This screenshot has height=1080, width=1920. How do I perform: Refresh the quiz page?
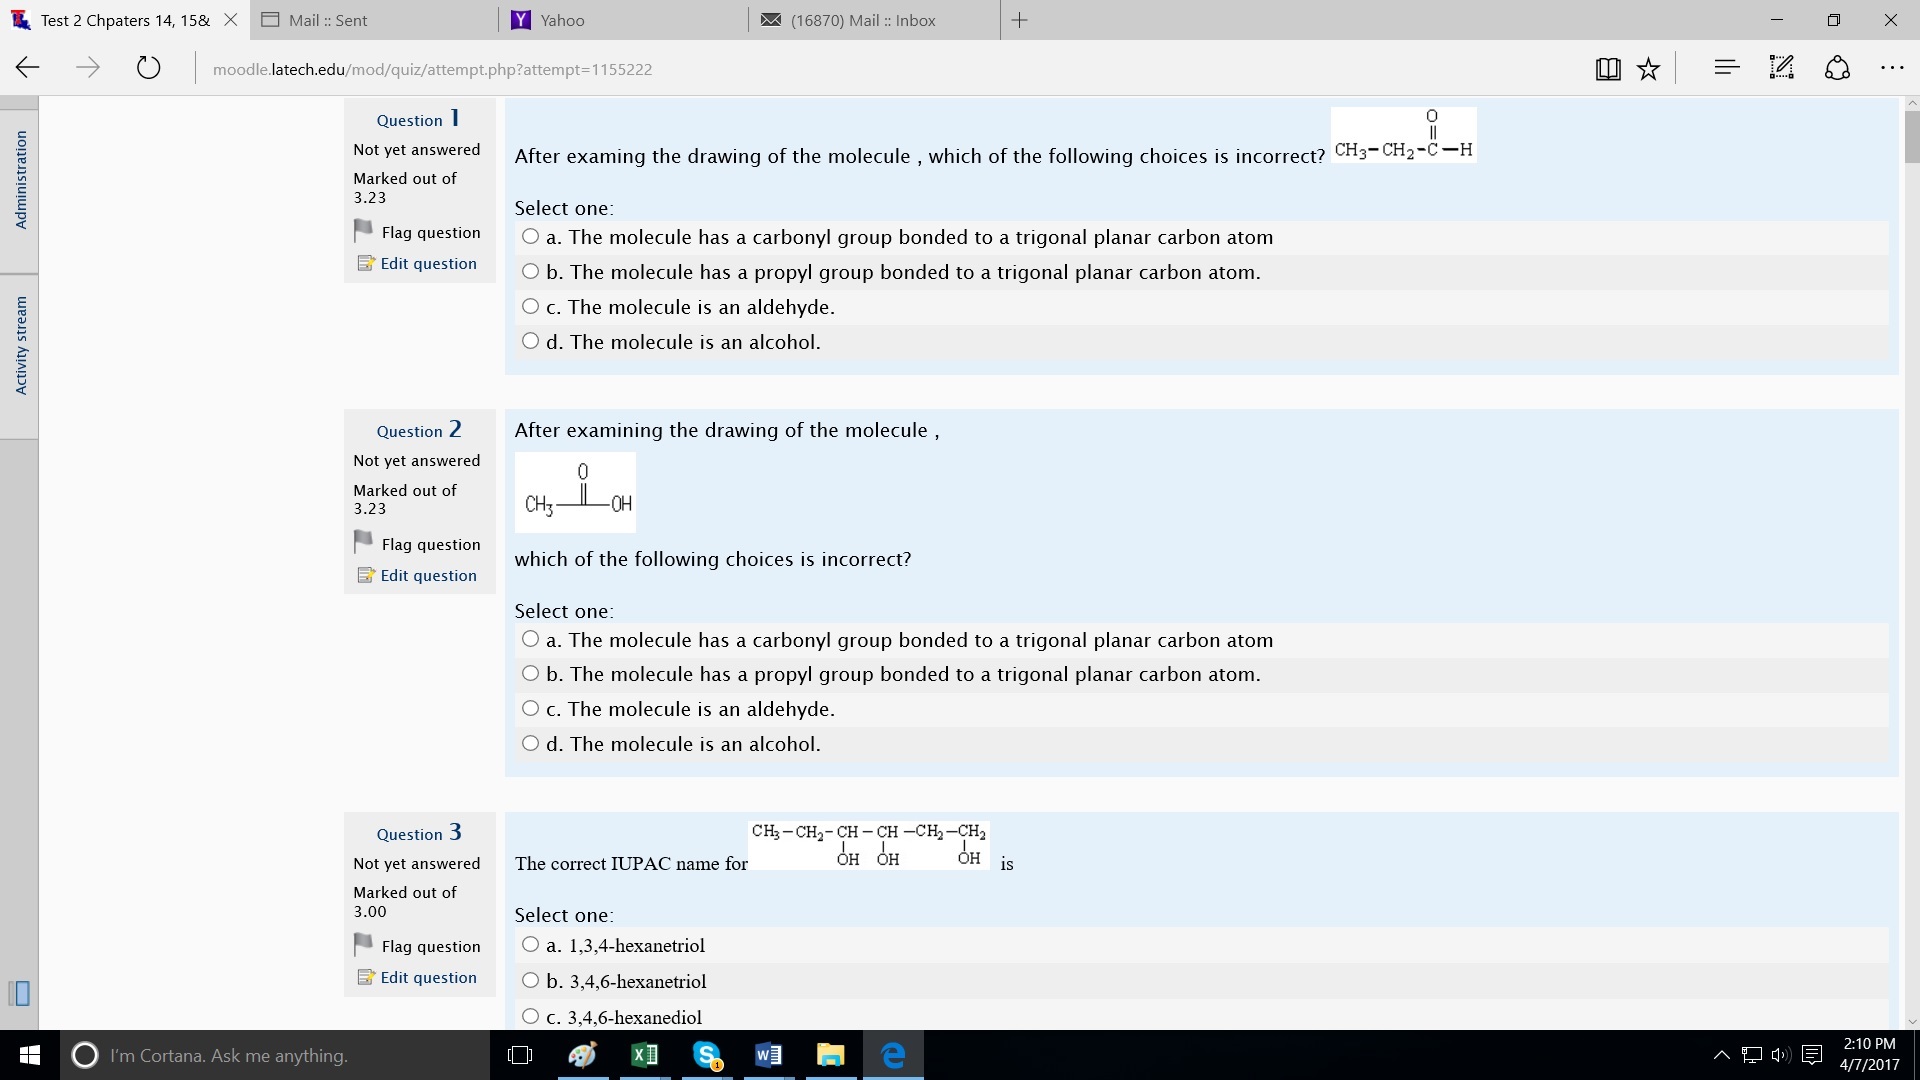(x=148, y=68)
